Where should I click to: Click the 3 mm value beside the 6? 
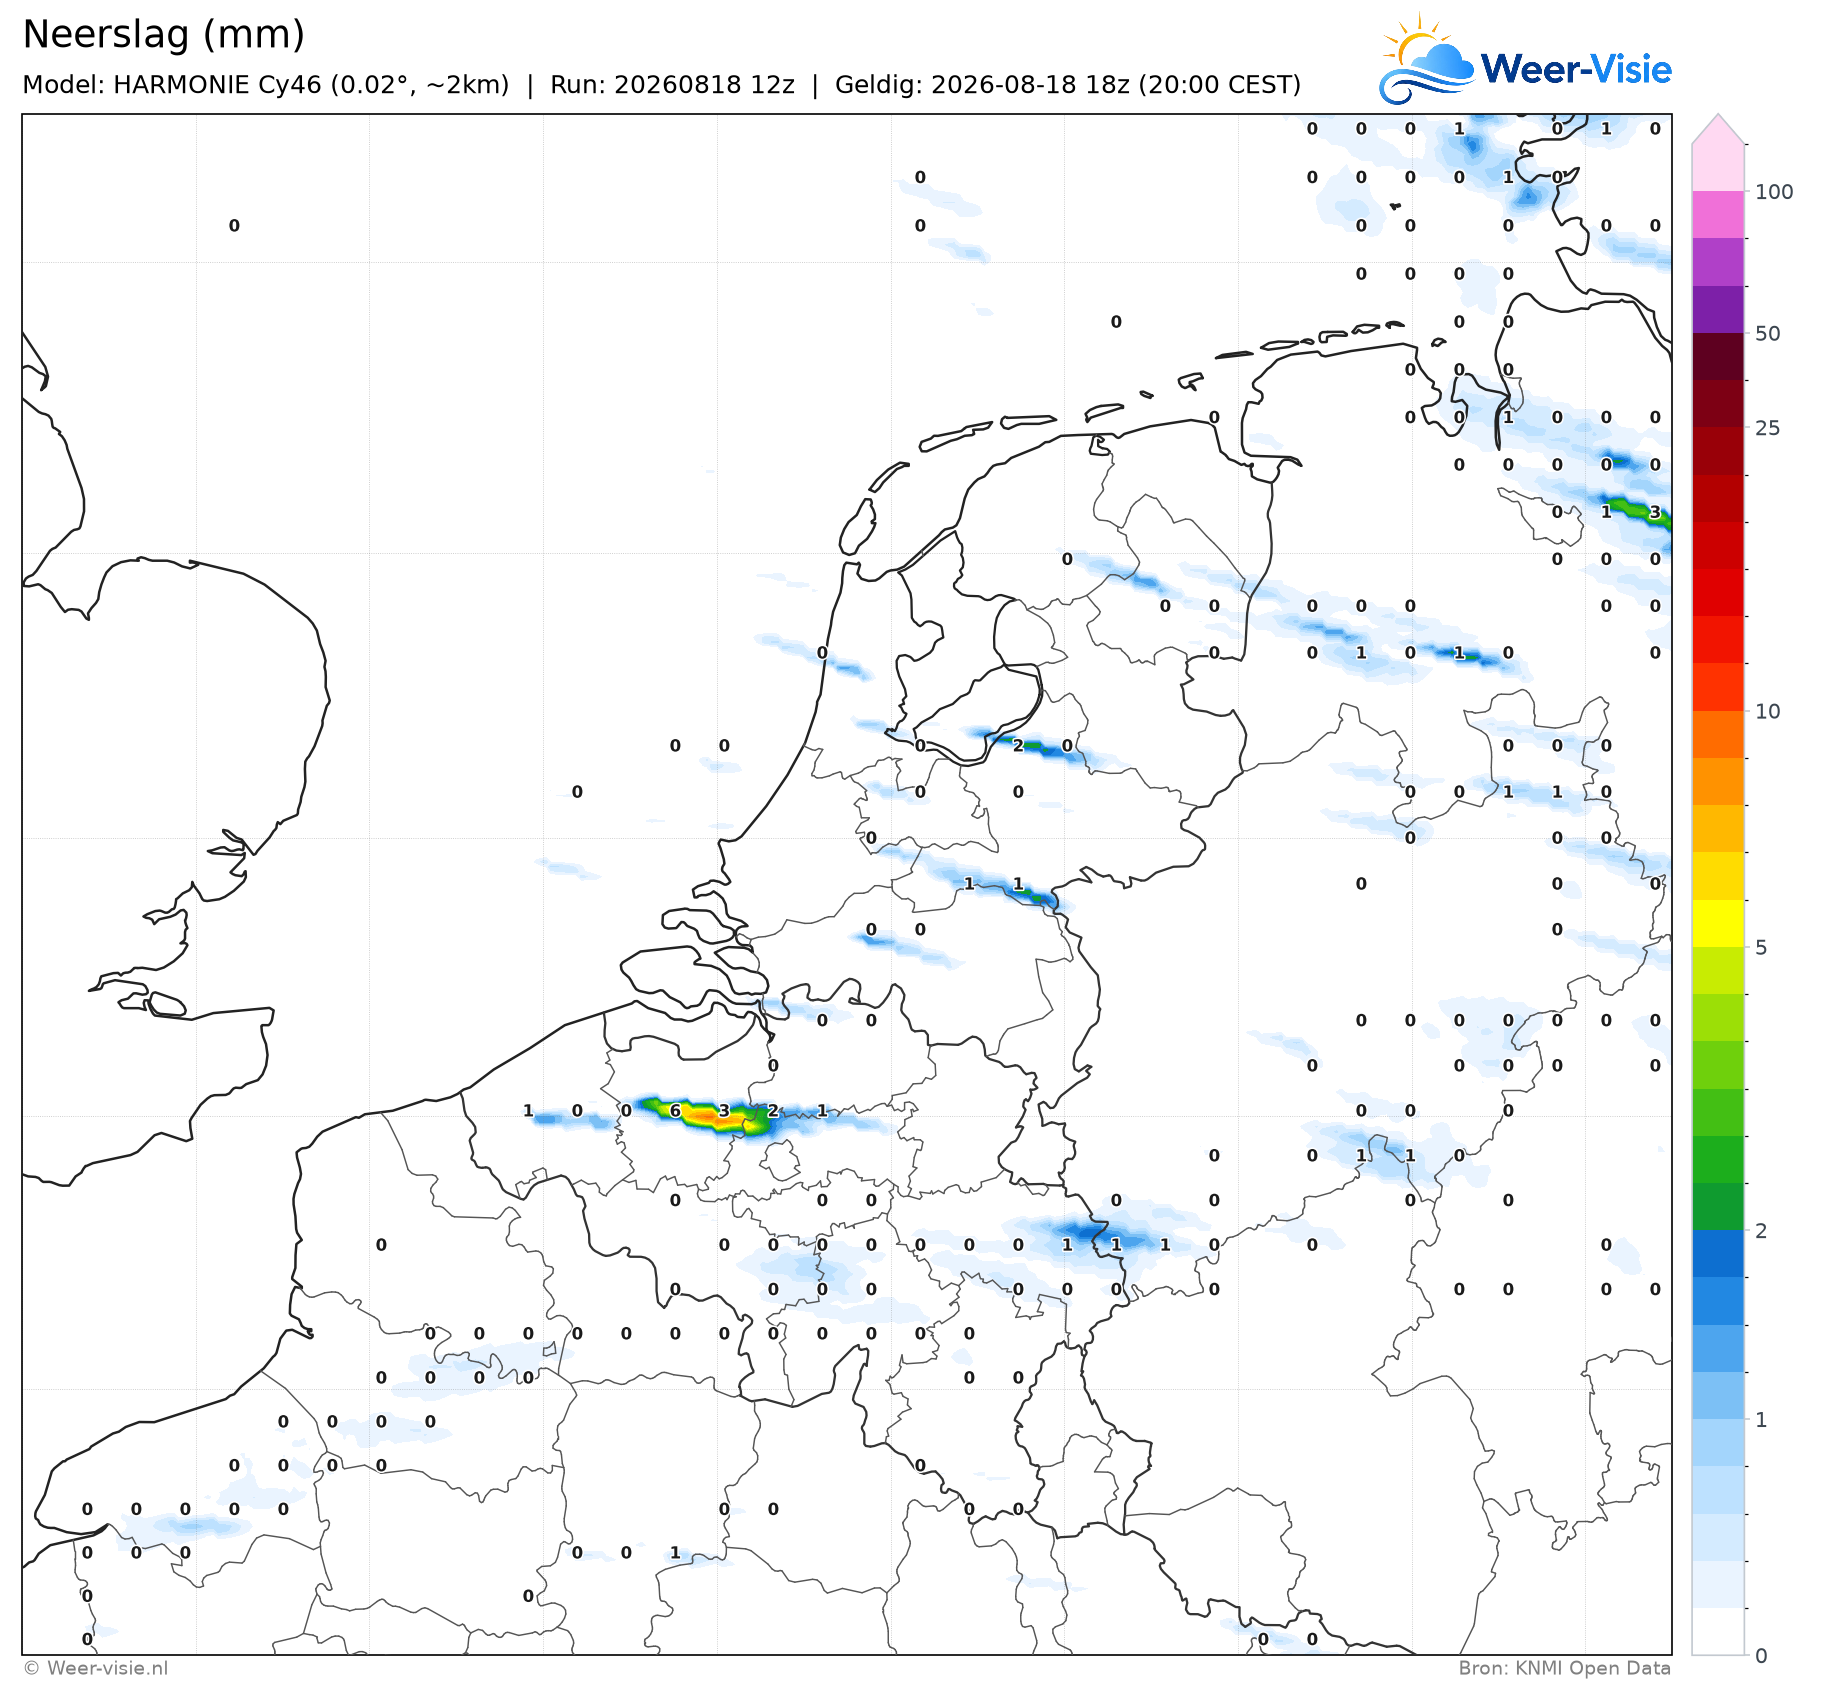[x=724, y=1111]
